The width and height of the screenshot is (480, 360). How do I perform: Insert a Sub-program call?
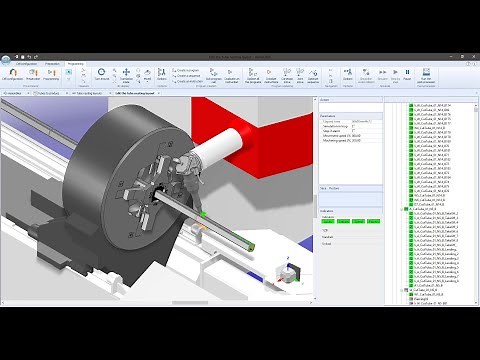(213, 76)
